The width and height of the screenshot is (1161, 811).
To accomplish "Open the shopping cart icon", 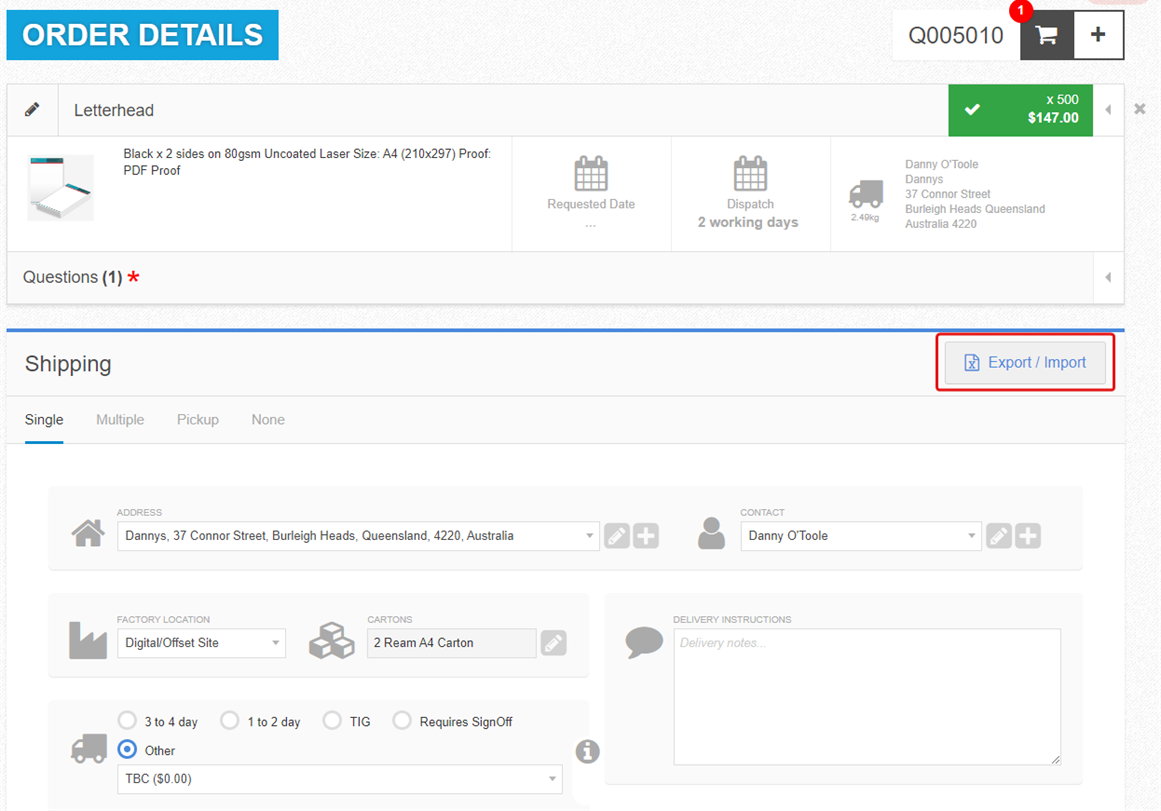I will (1046, 35).
